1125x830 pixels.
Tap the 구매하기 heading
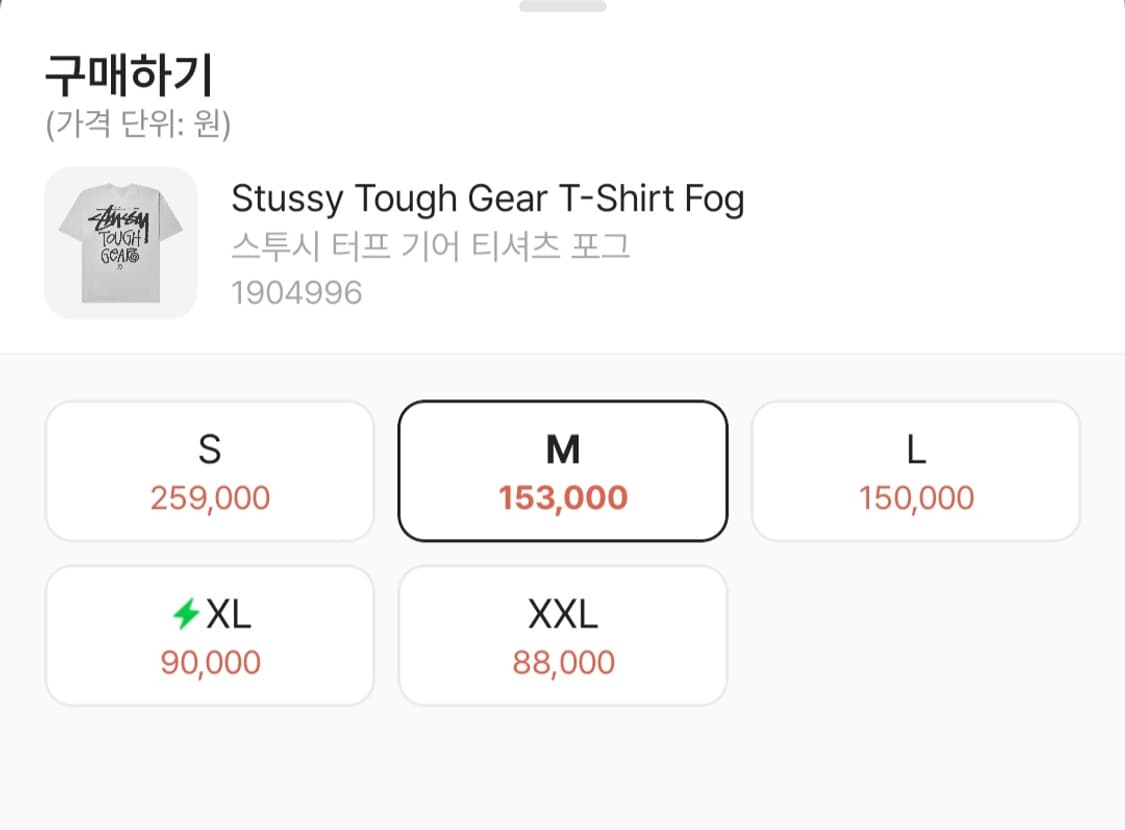[129, 75]
